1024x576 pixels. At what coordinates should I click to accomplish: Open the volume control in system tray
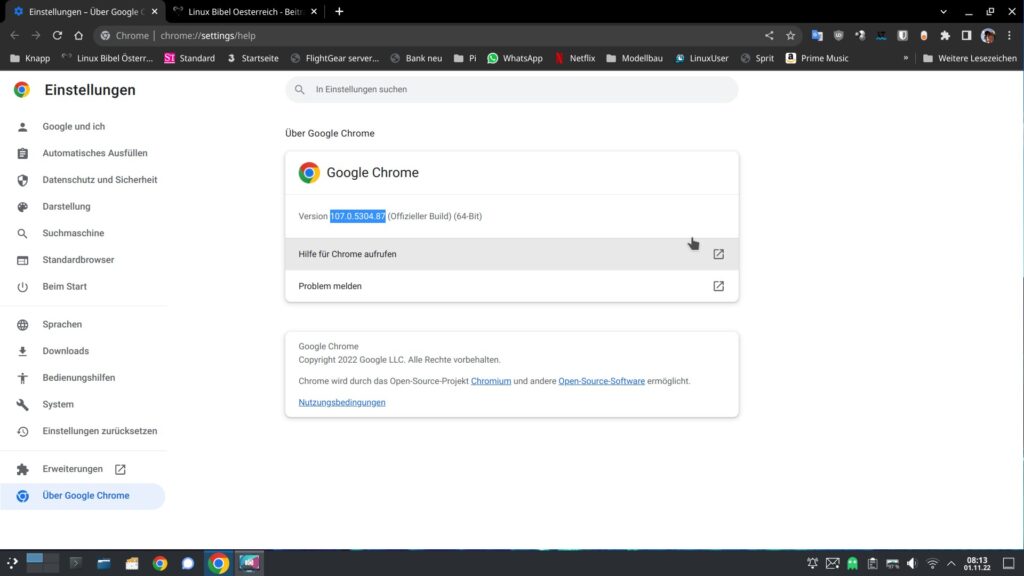[x=912, y=564]
